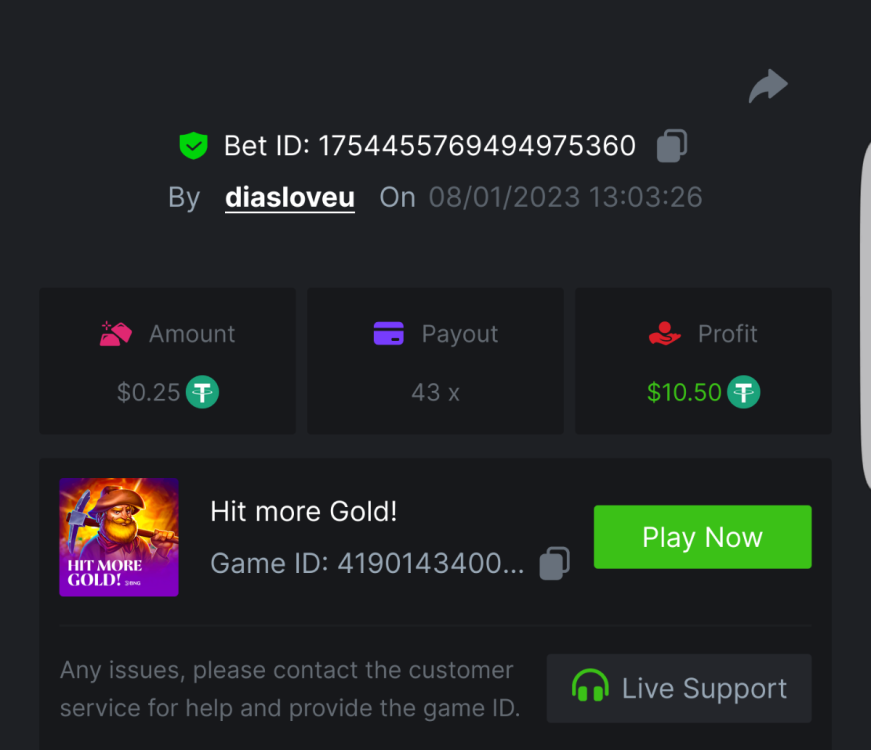The width and height of the screenshot is (871, 750).
Task: Click the green $10.50 profit value
Action: click(684, 392)
